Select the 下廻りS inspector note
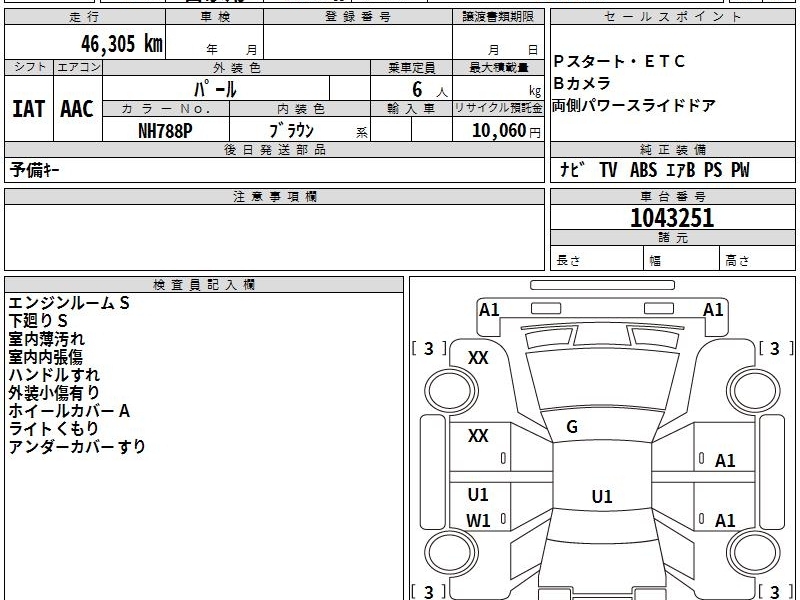The height and width of the screenshot is (600, 800). tap(38, 321)
